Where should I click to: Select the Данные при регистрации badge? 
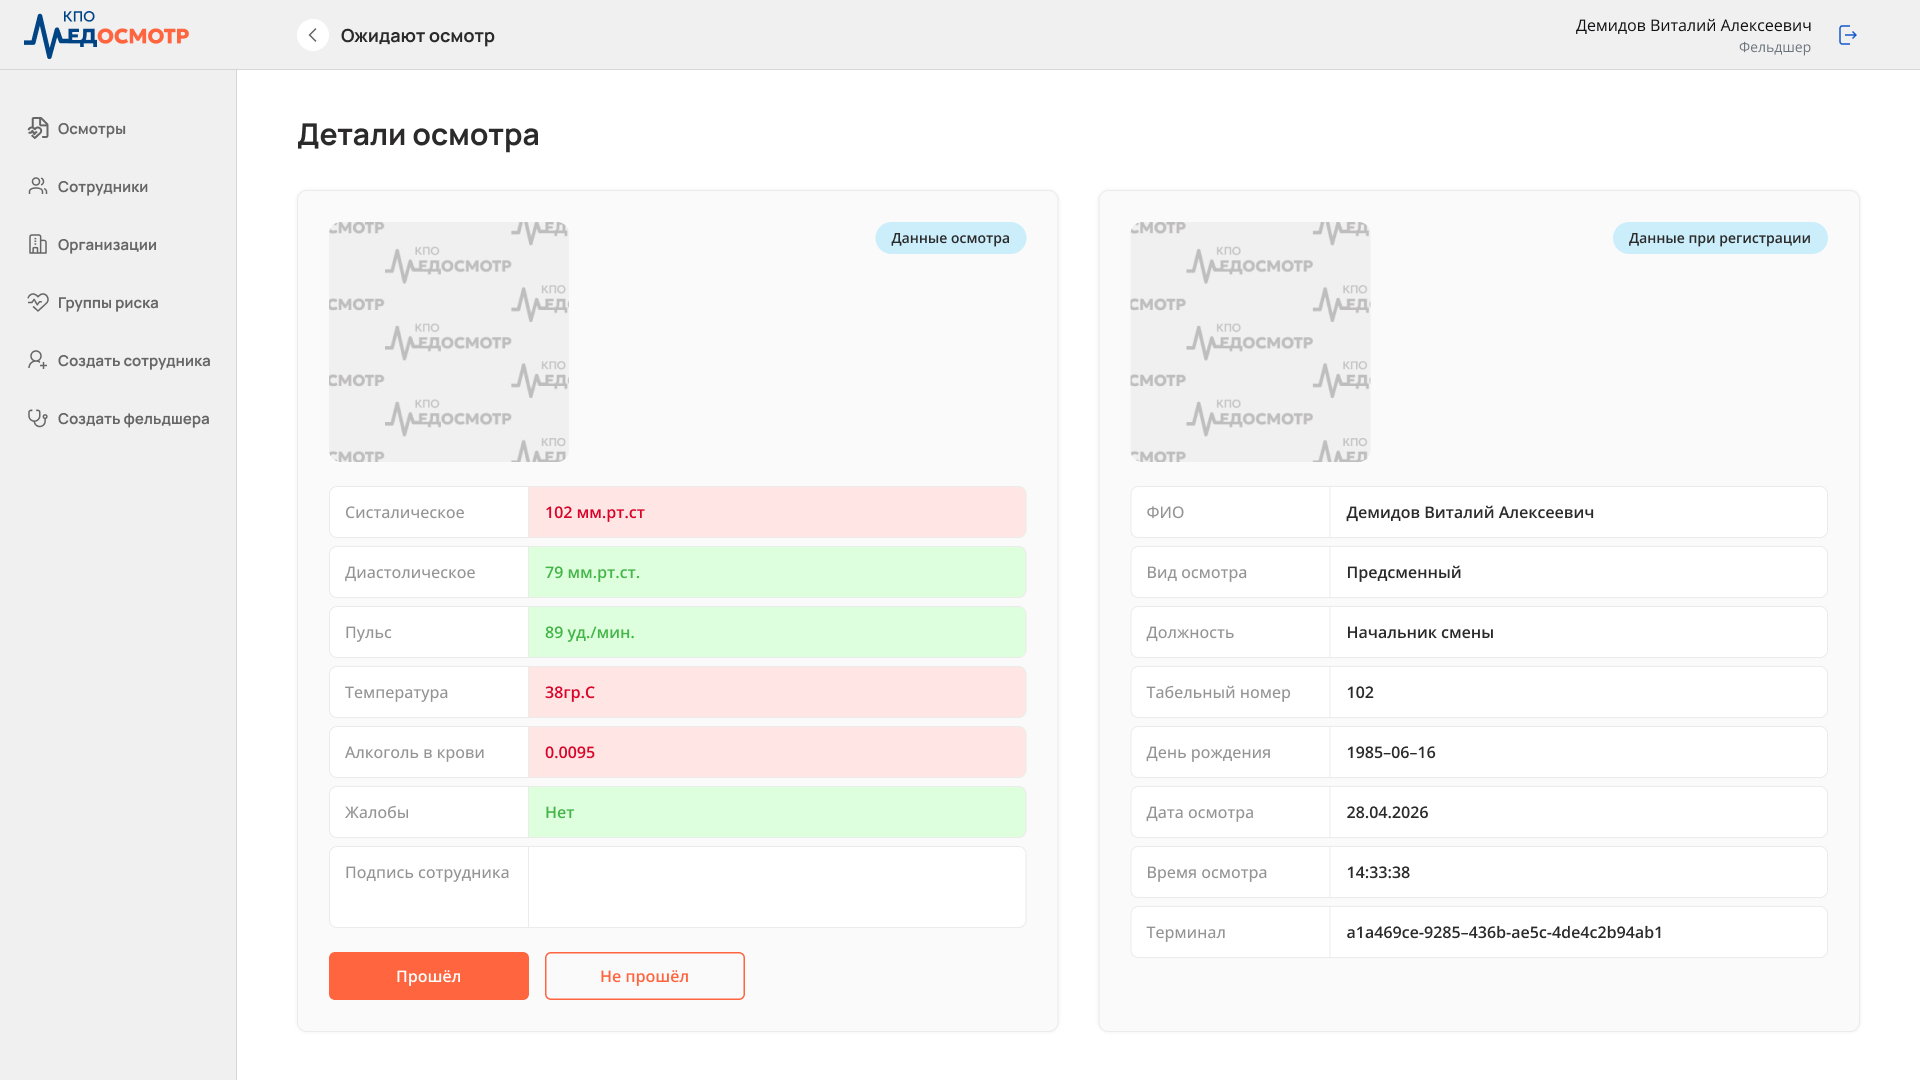click(1720, 238)
